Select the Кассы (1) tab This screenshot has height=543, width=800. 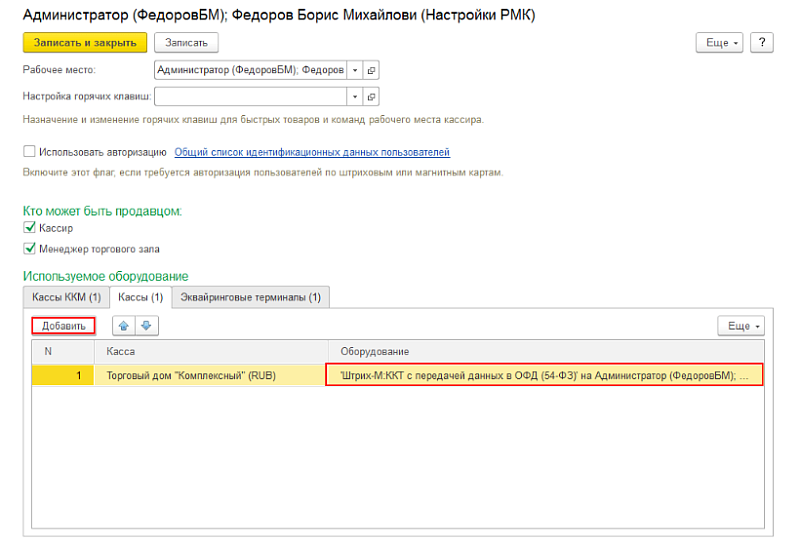[140, 297]
